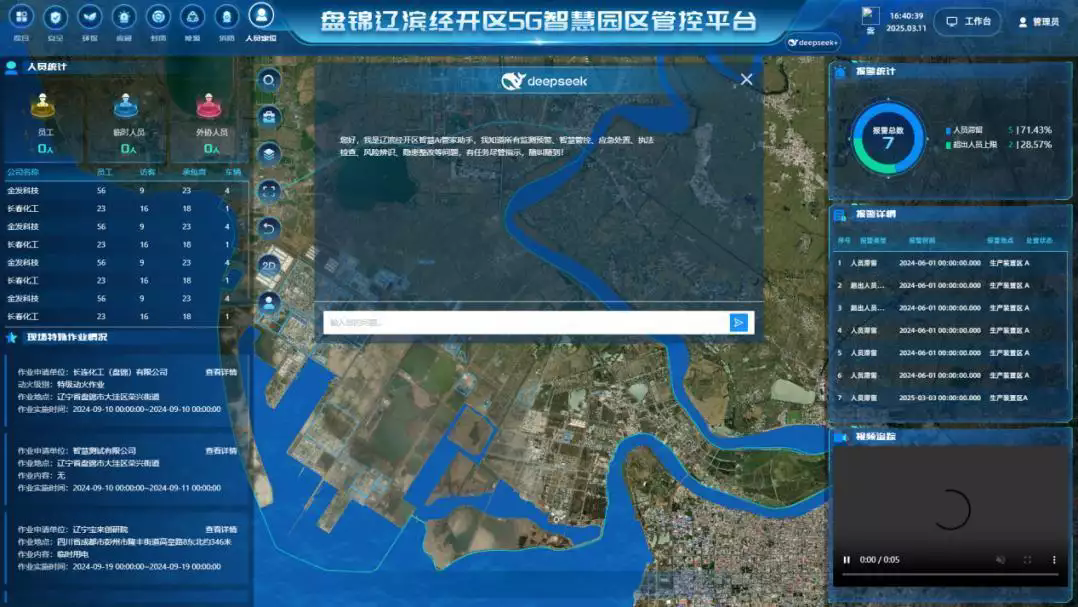Select the shield icon in top navigation
This screenshot has height=607, width=1078.
[56, 18]
